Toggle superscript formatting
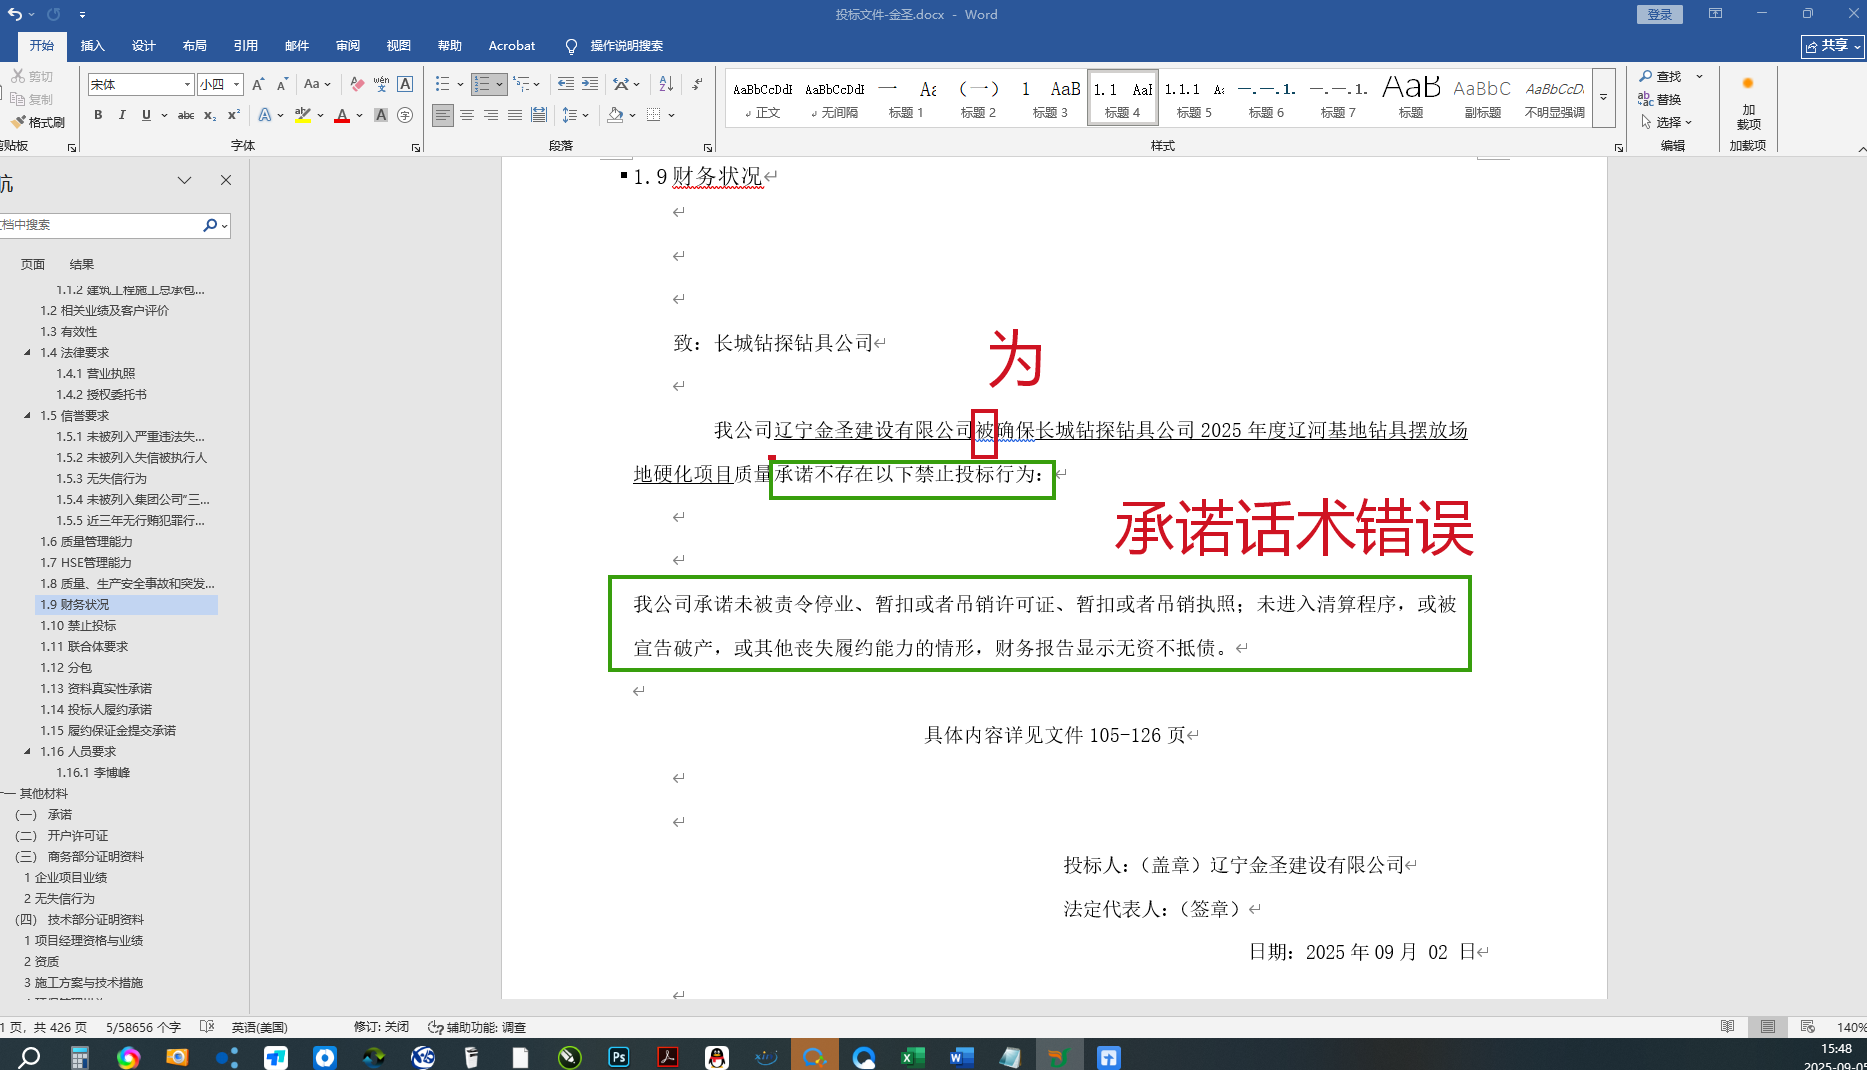 (234, 115)
